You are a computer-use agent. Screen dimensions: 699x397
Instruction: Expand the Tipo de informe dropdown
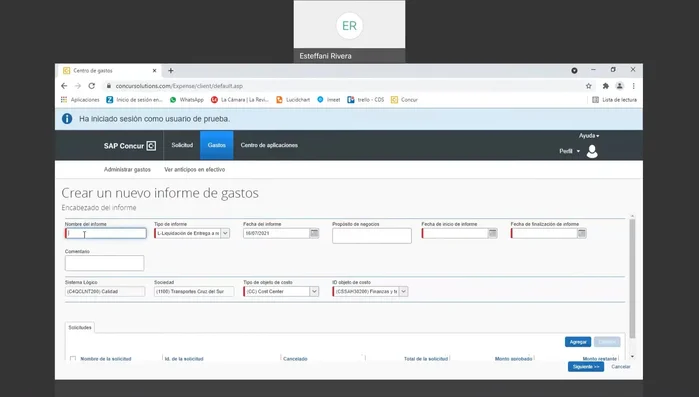[x=225, y=233]
